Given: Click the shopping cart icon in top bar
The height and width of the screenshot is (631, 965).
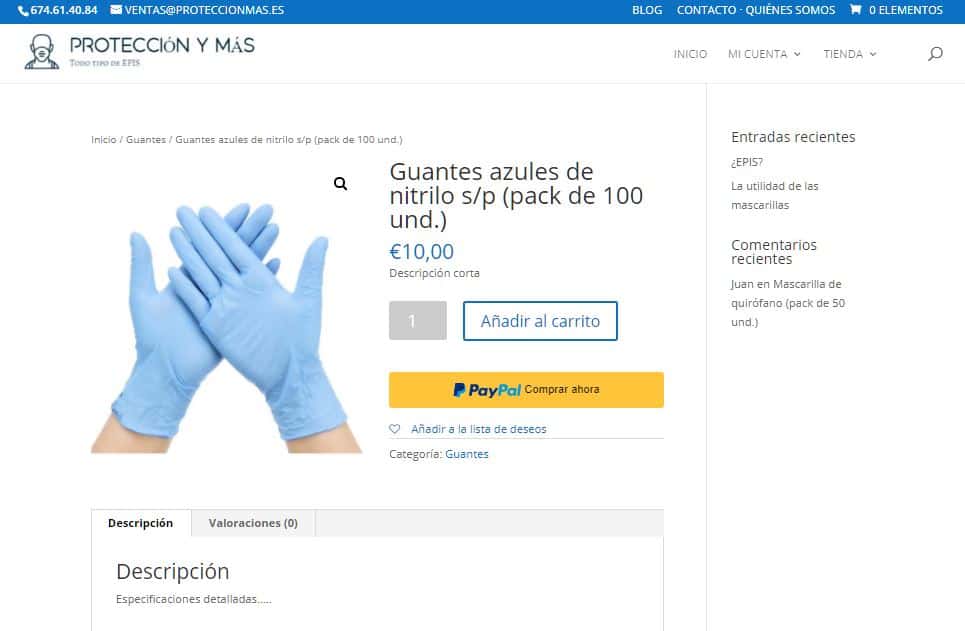Looking at the screenshot, I should tap(855, 10).
